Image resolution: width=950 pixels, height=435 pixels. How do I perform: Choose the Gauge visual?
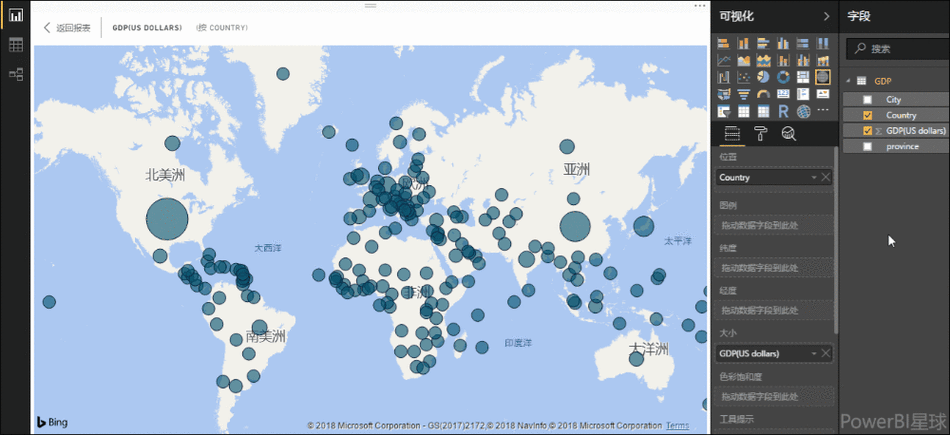tap(763, 95)
